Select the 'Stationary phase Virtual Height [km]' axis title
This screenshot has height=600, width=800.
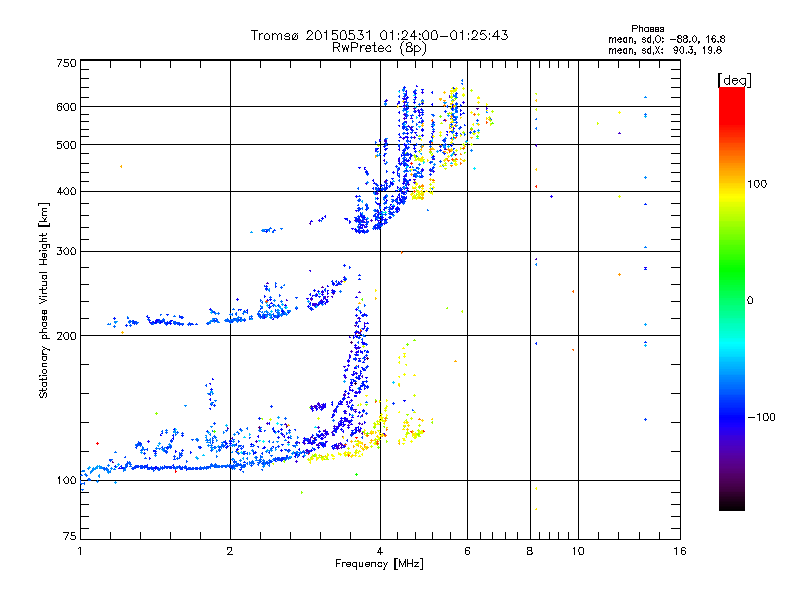pos(43,300)
